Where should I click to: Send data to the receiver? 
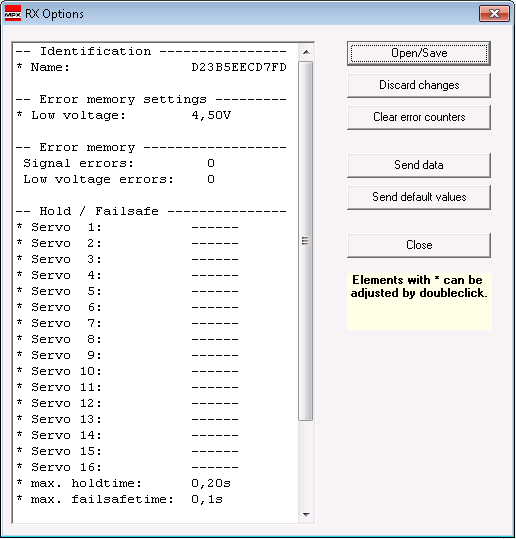419,165
